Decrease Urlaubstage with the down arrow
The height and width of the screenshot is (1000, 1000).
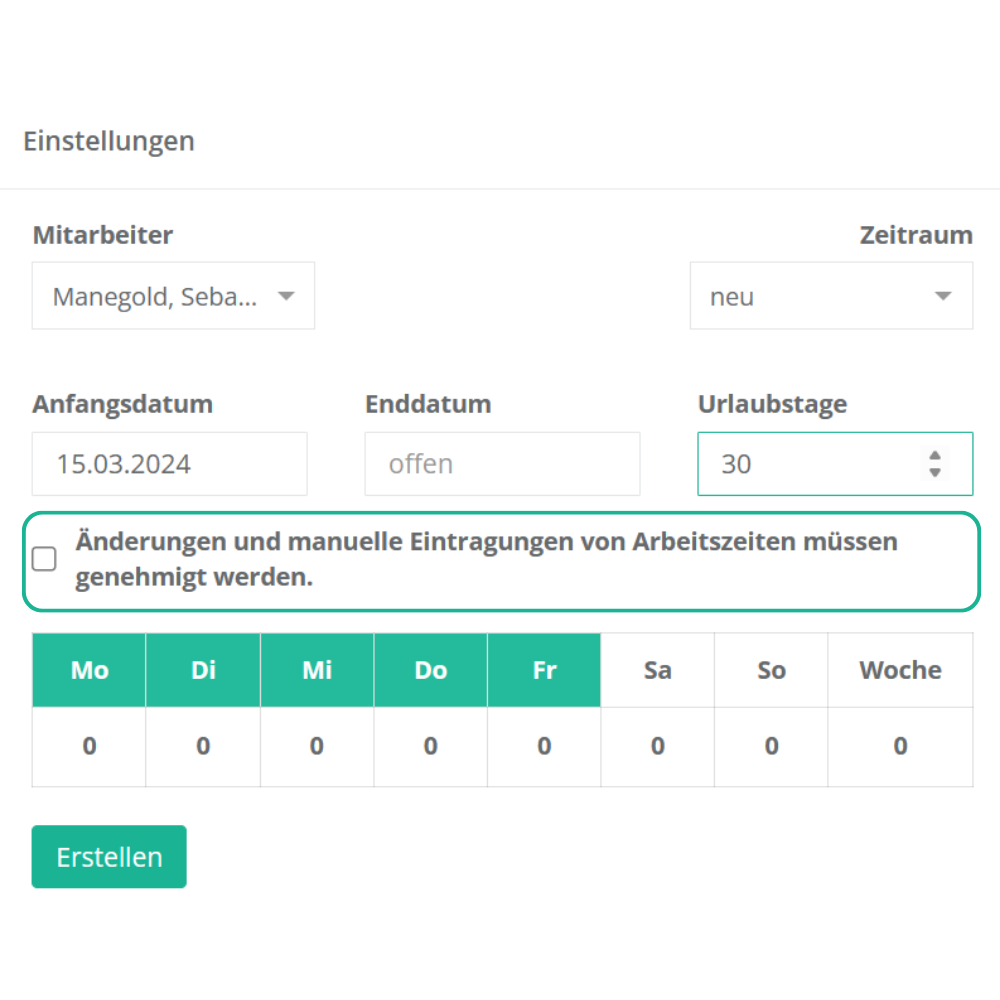tap(935, 472)
